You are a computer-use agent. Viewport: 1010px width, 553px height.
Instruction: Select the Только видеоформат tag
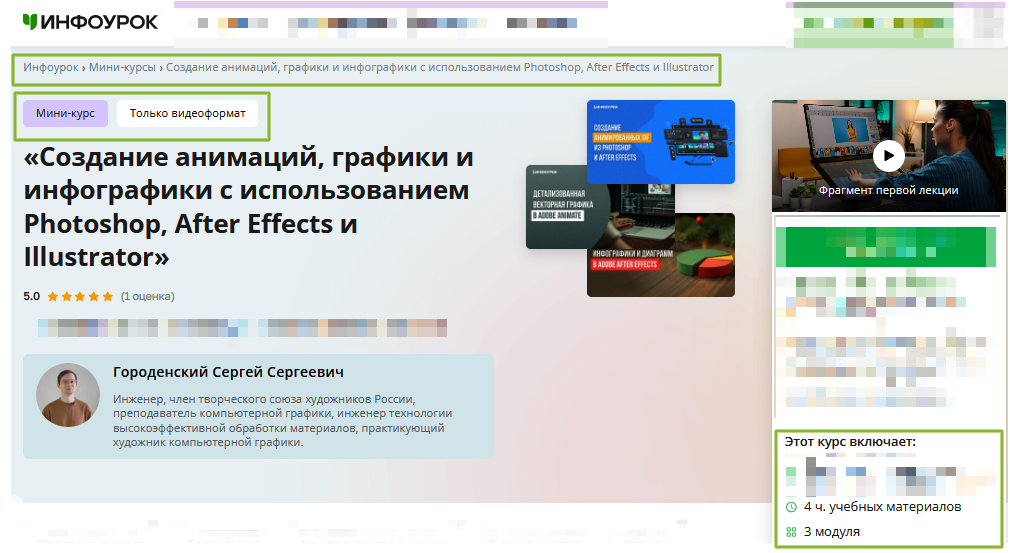point(187,113)
